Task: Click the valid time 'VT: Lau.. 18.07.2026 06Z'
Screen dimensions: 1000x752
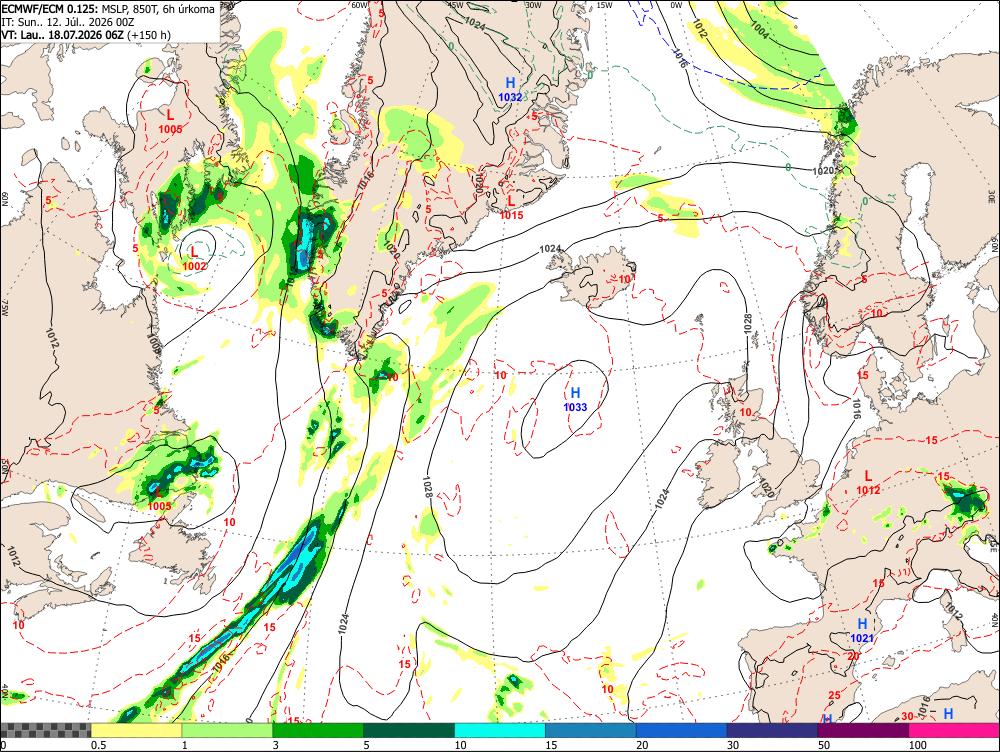Action: pos(62,35)
